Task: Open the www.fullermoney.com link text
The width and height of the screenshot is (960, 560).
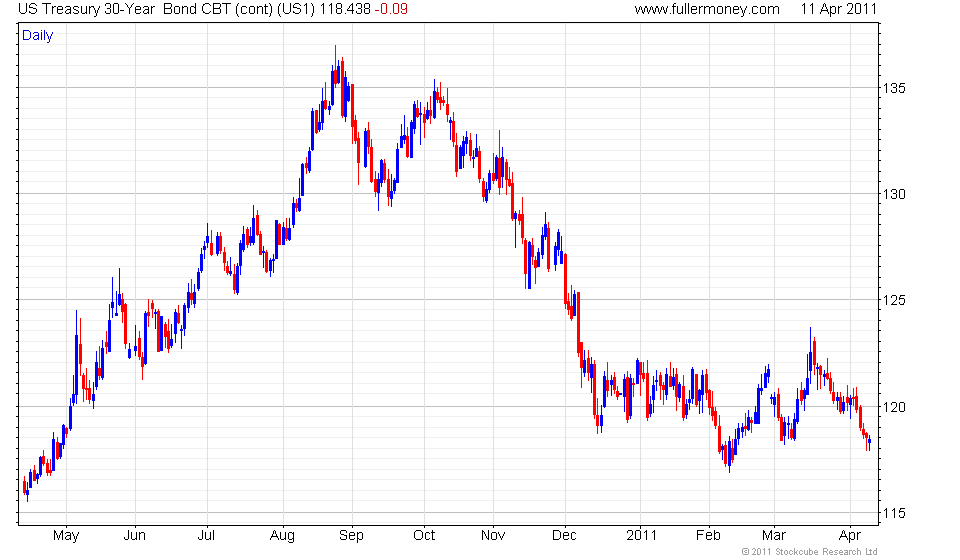Action: click(707, 9)
